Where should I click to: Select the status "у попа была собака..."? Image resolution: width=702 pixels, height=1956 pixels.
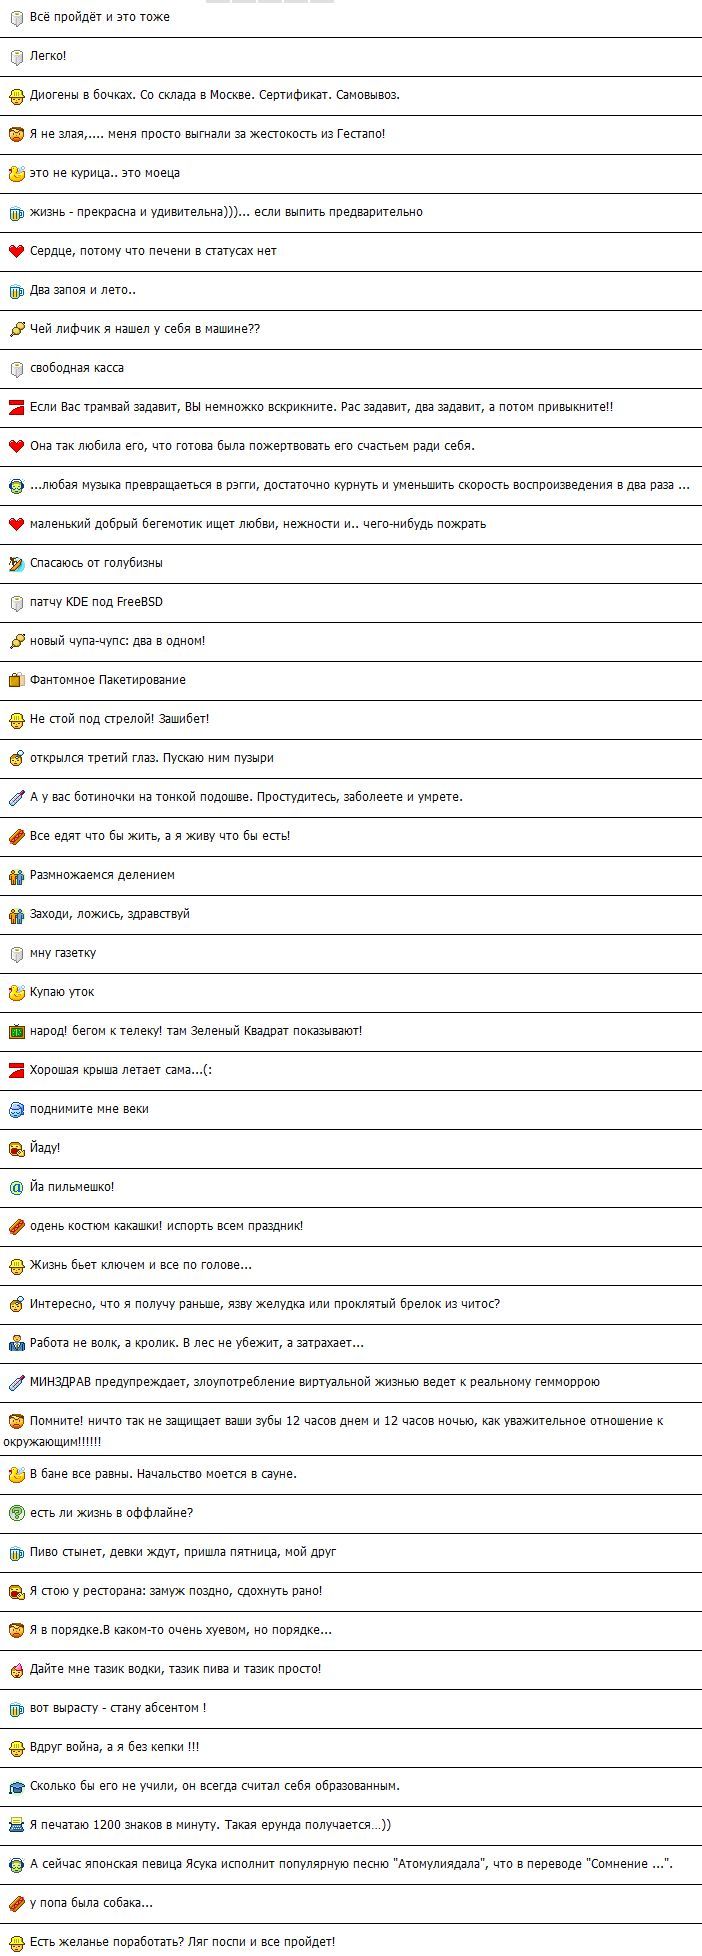[x=91, y=1903]
